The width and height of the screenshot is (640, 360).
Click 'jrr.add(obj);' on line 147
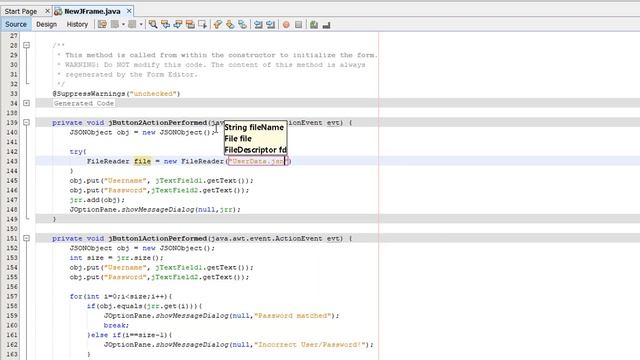tap(97, 200)
